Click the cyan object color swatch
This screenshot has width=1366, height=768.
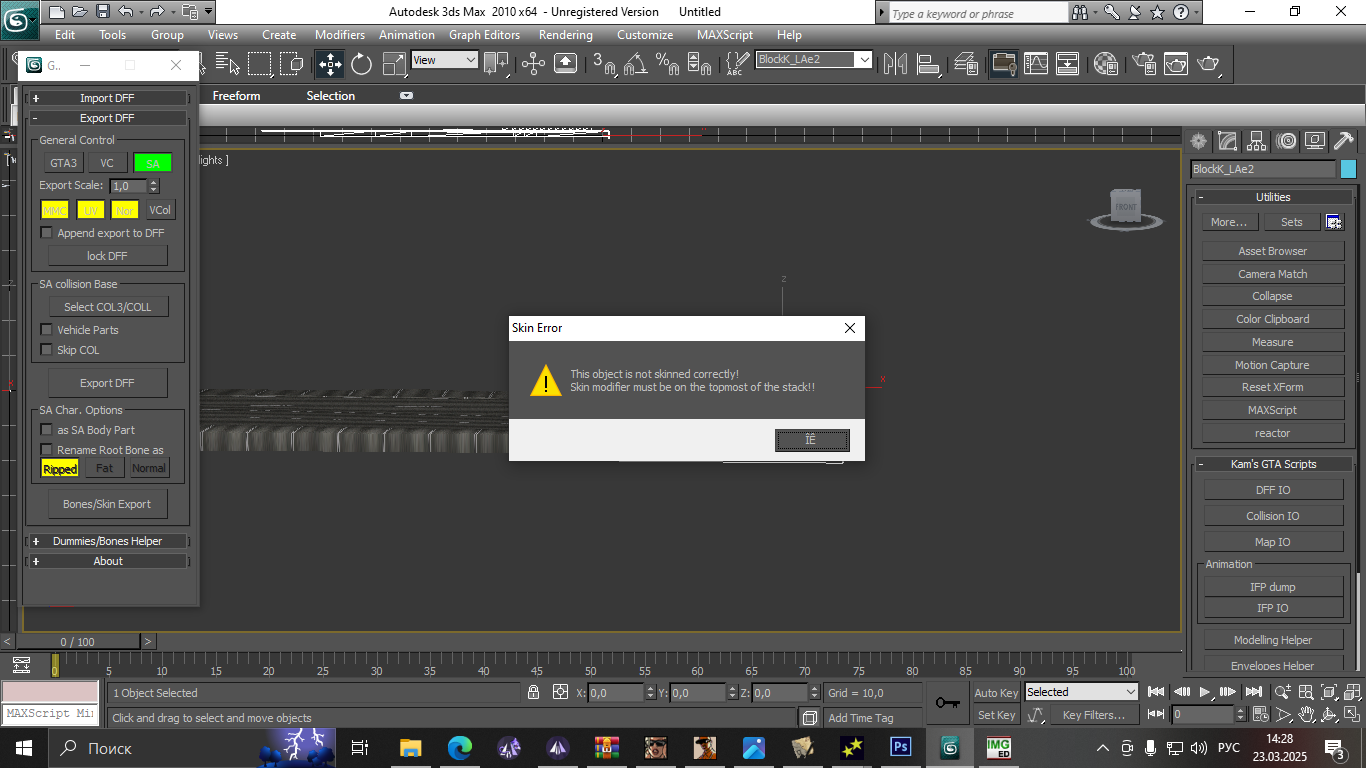tap(1348, 170)
